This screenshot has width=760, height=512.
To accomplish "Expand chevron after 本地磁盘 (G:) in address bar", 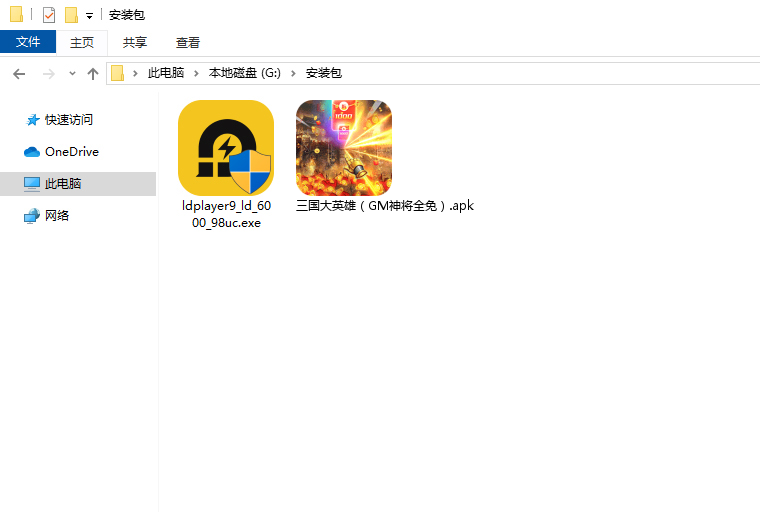I will (293, 73).
